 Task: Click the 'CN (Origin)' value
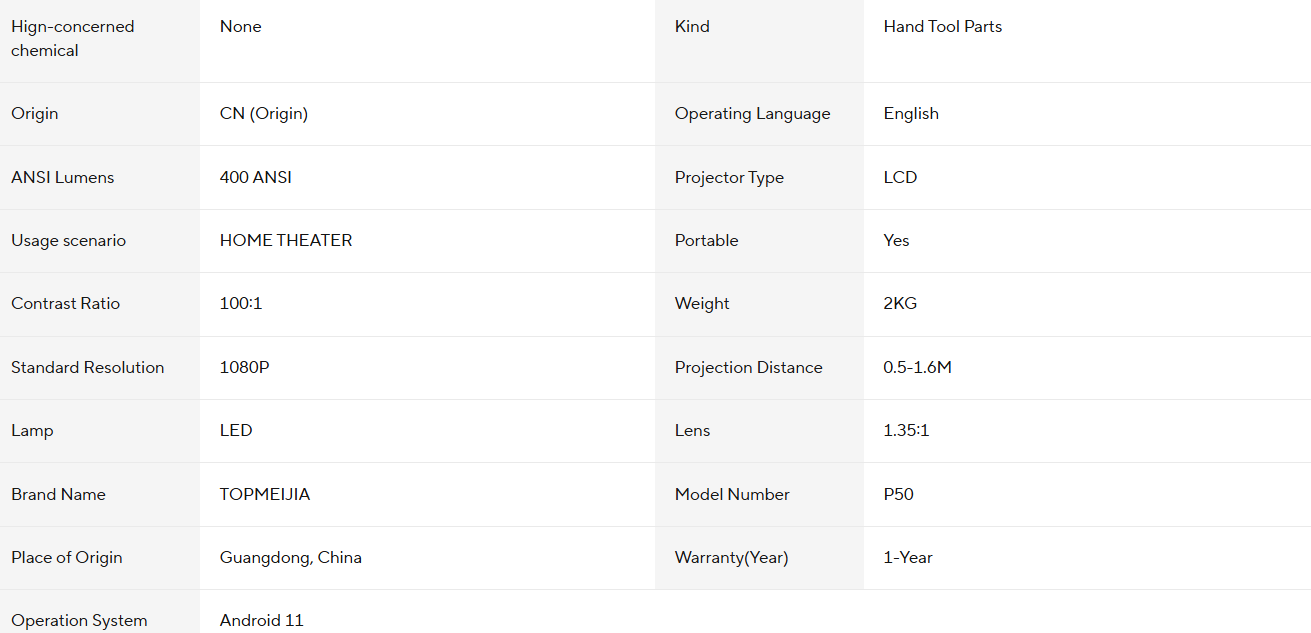(264, 113)
